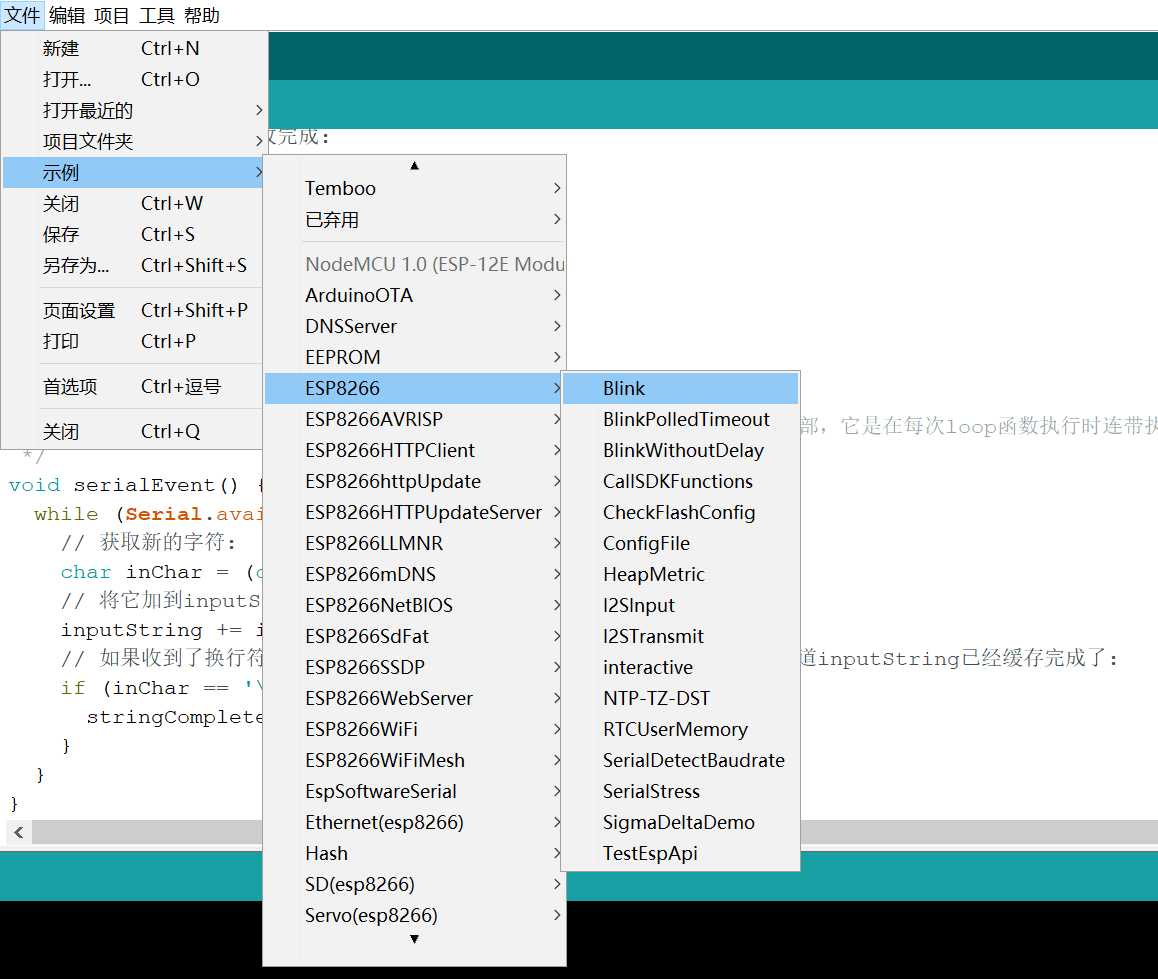Expand the ESP8266HTTPUpdateServer examples
The width and height of the screenshot is (1158, 979).
point(414,512)
